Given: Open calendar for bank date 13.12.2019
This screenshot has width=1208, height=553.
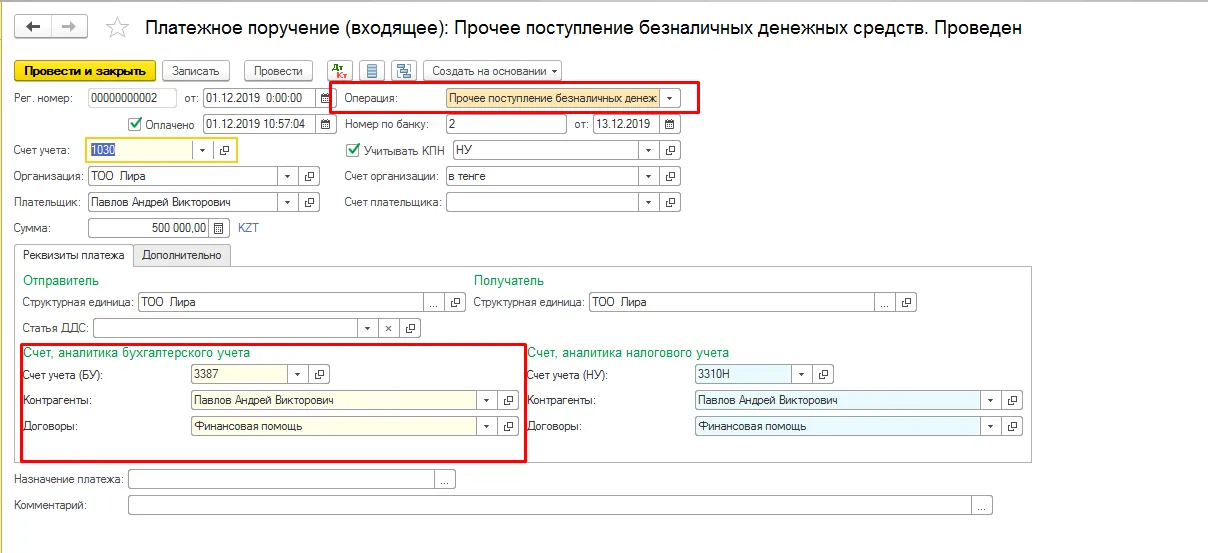Looking at the screenshot, I should (x=670, y=125).
